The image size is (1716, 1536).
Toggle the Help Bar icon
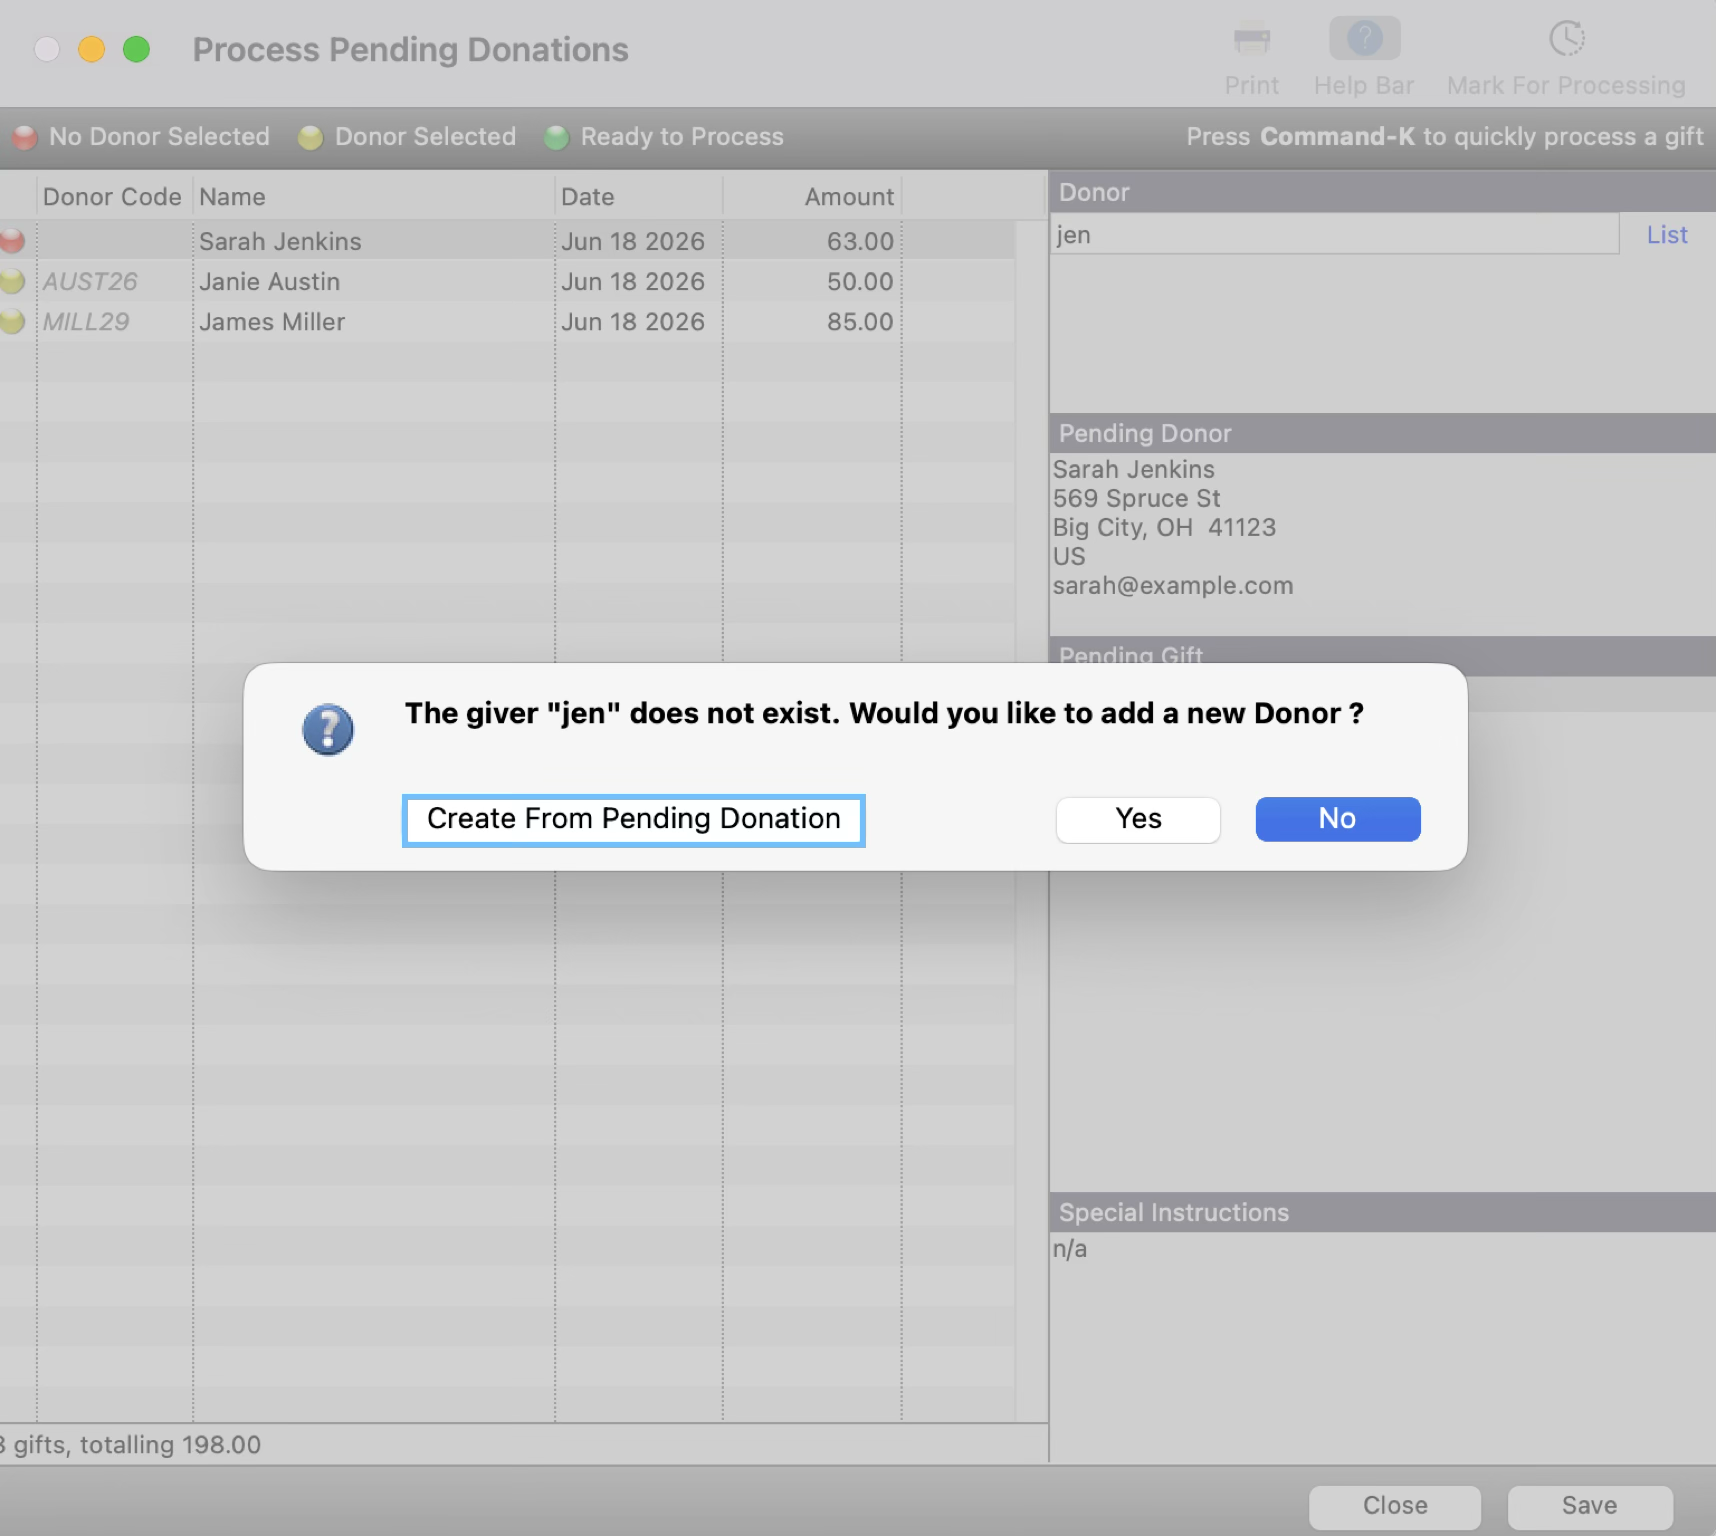tap(1364, 39)
